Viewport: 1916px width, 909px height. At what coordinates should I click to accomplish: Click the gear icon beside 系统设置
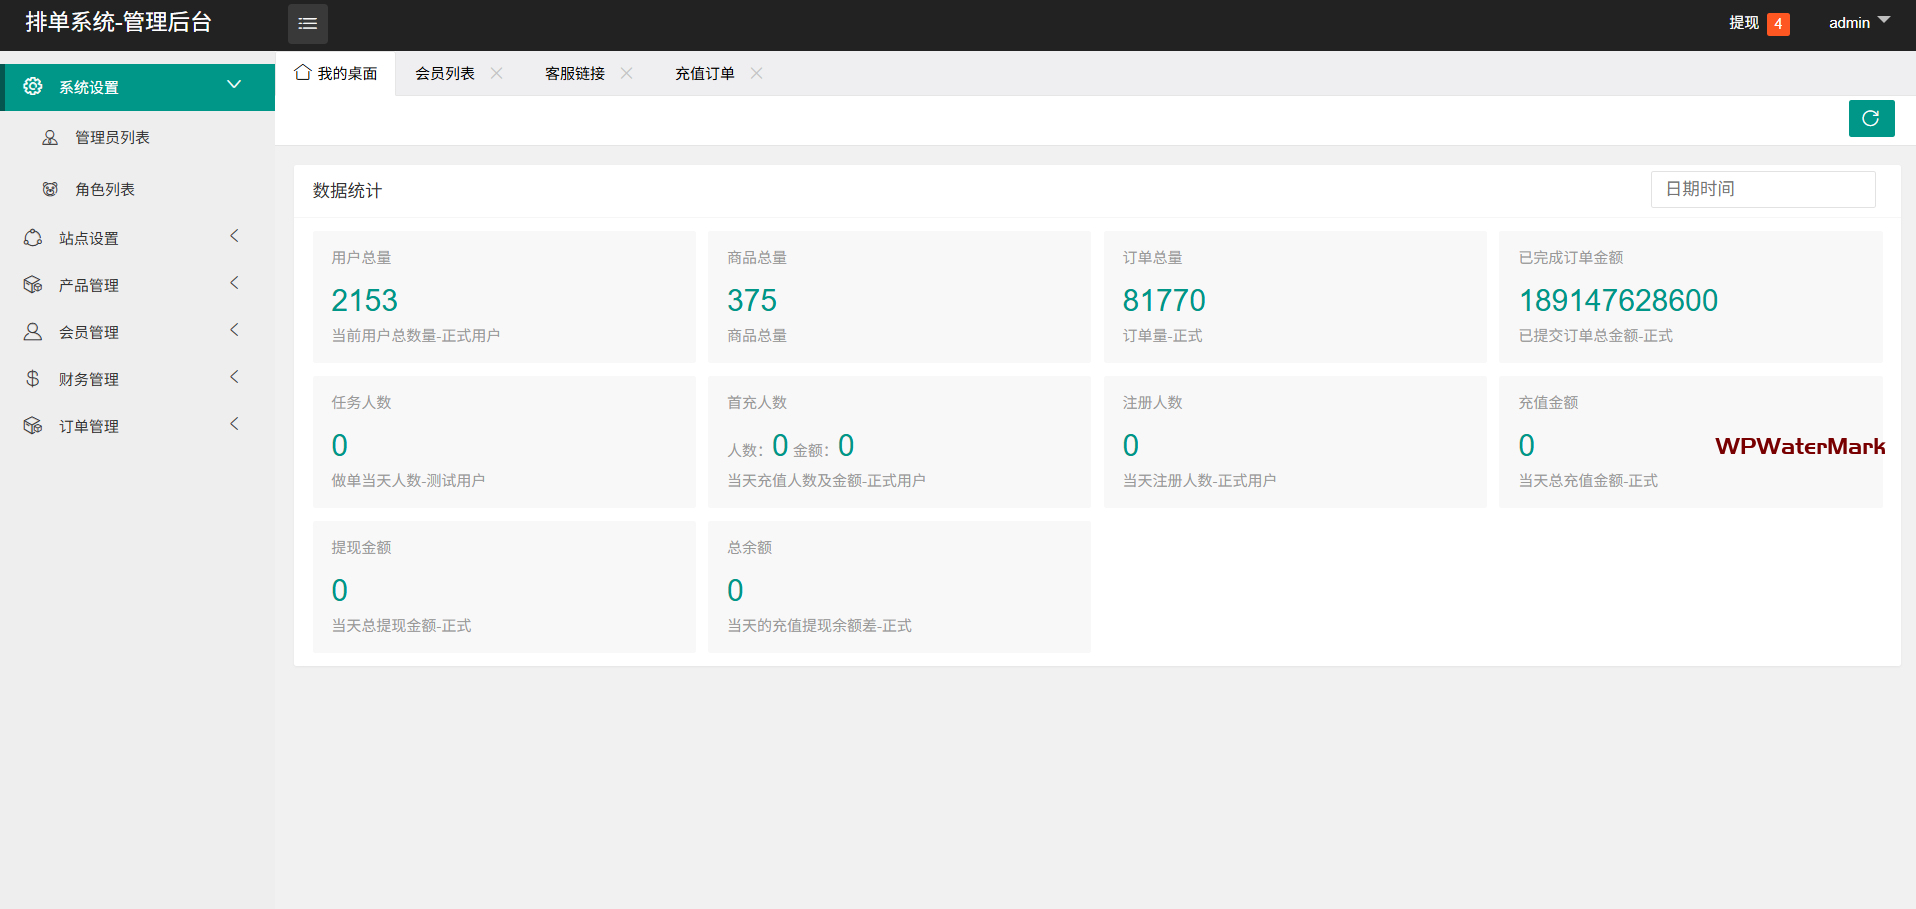pos(33,87)
